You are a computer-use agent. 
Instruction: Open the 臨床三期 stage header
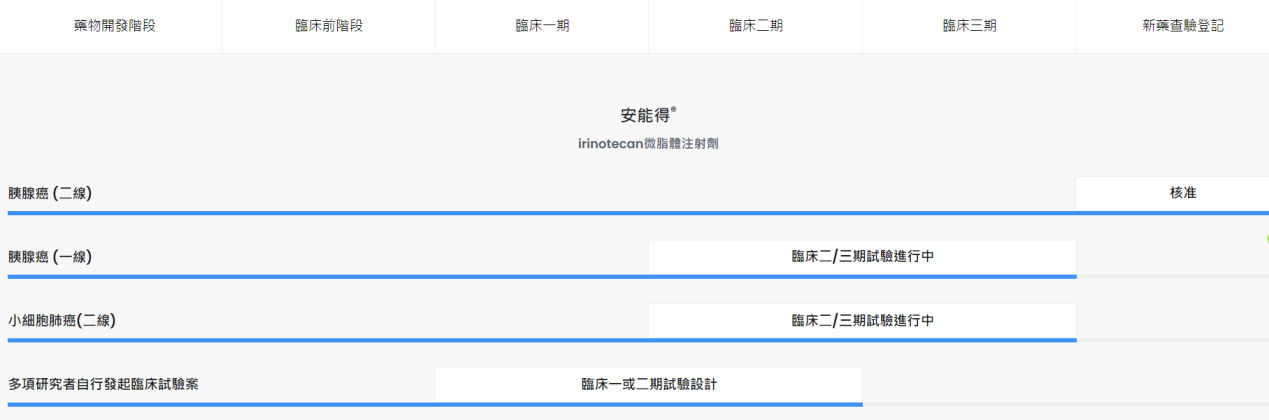click(969, 26)
